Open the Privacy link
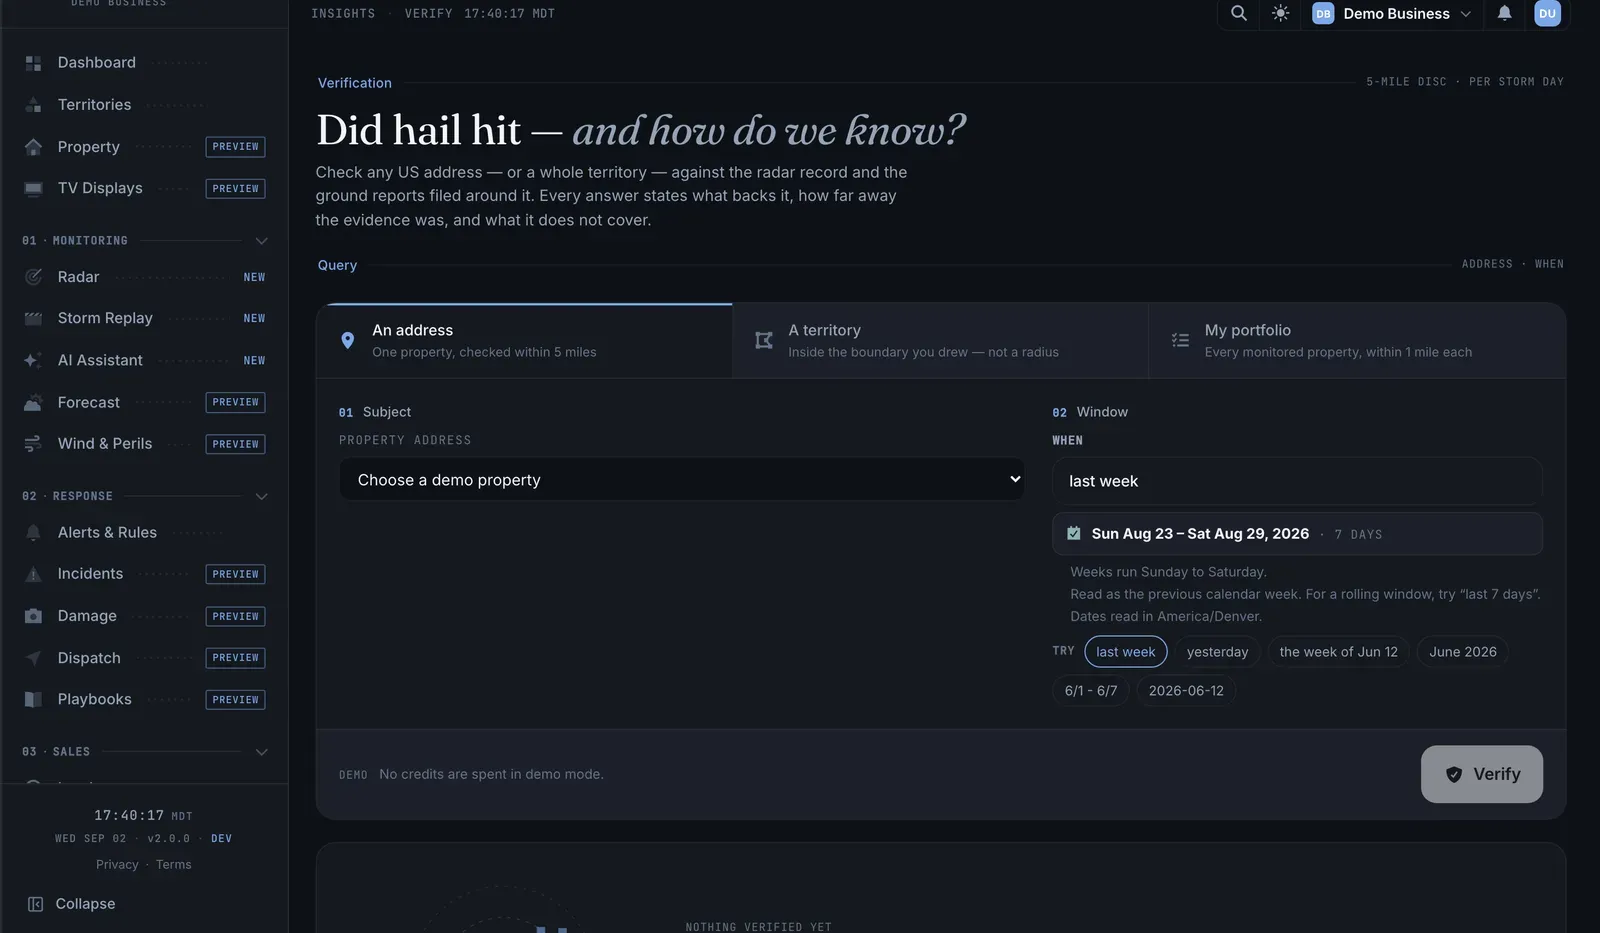 click(117, 865)
